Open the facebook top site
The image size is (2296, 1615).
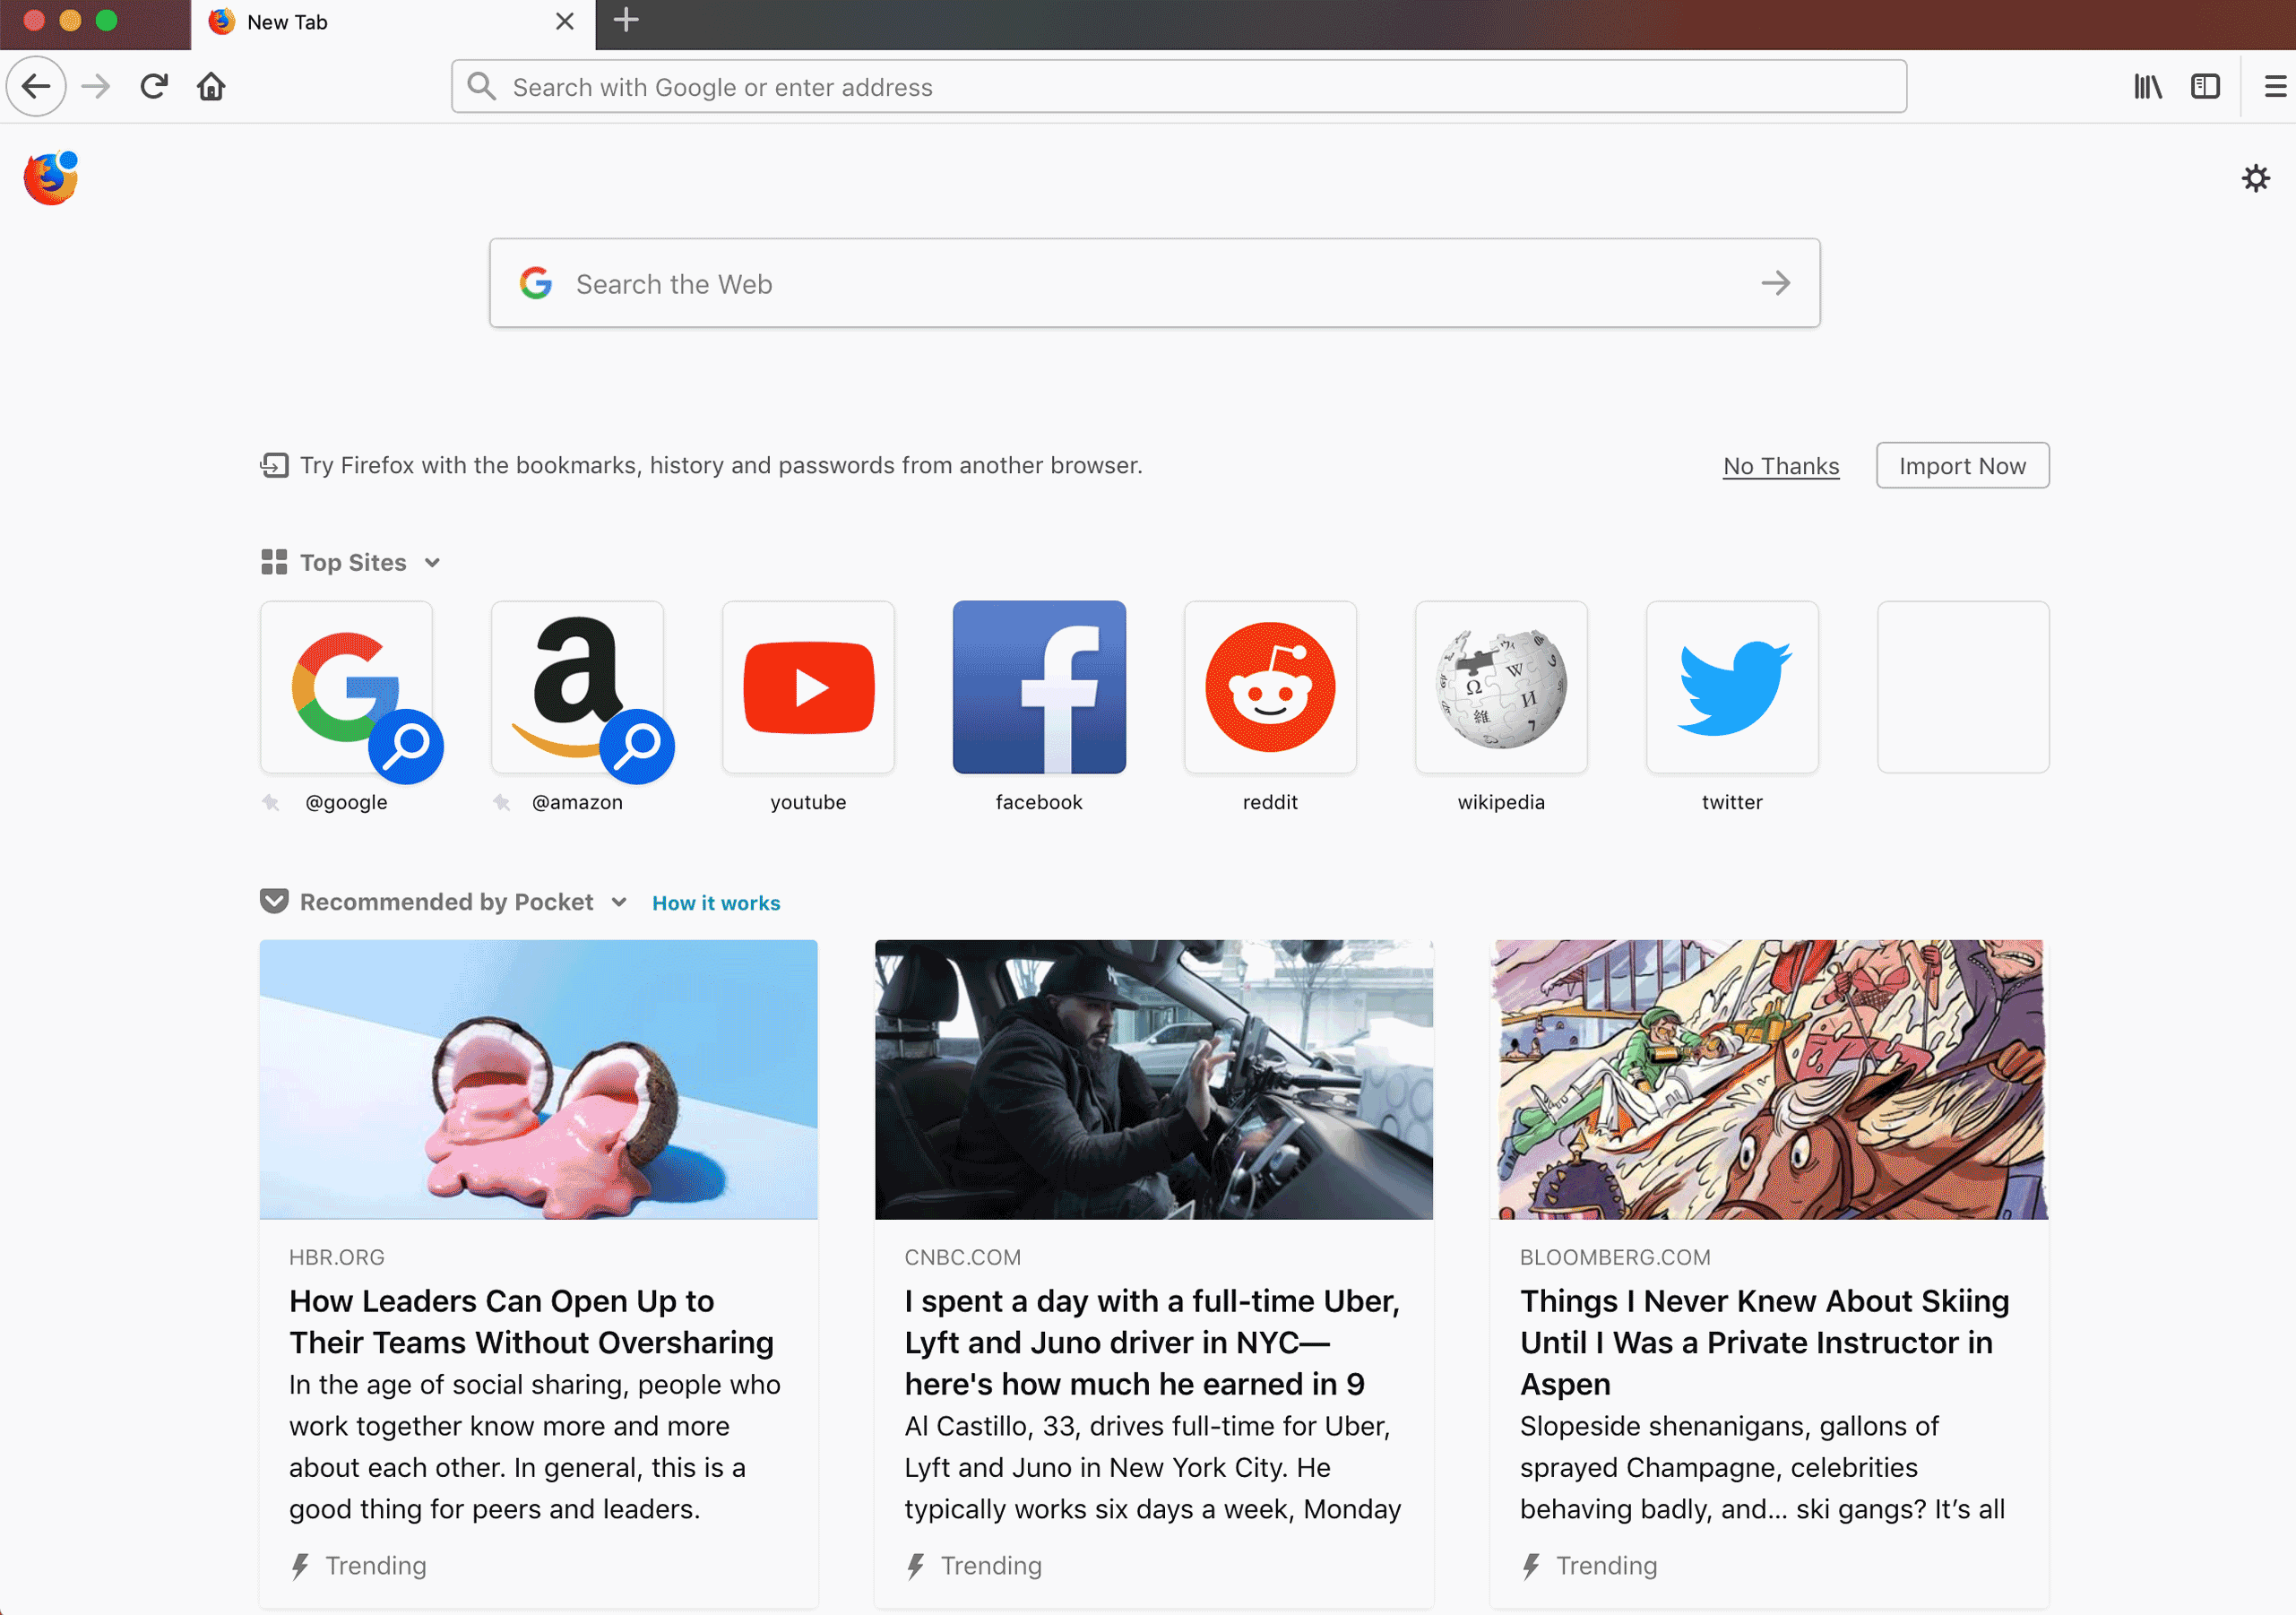(x=1039, y=687)
